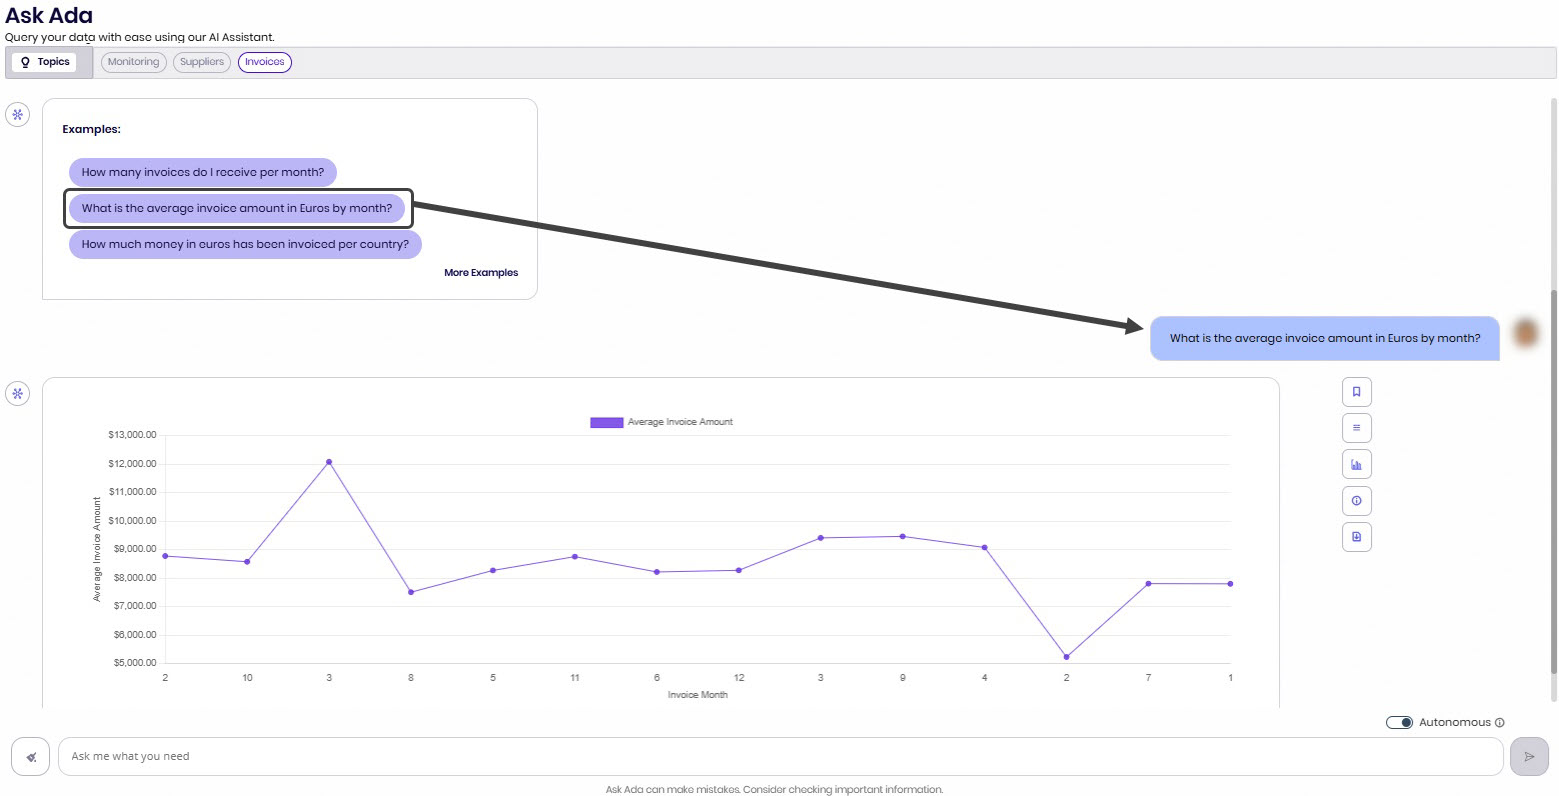The width and height of the screenshot is (1559, 796).
Task: Click the chat vertical scrollbar
Action: tap(1553, 480)
